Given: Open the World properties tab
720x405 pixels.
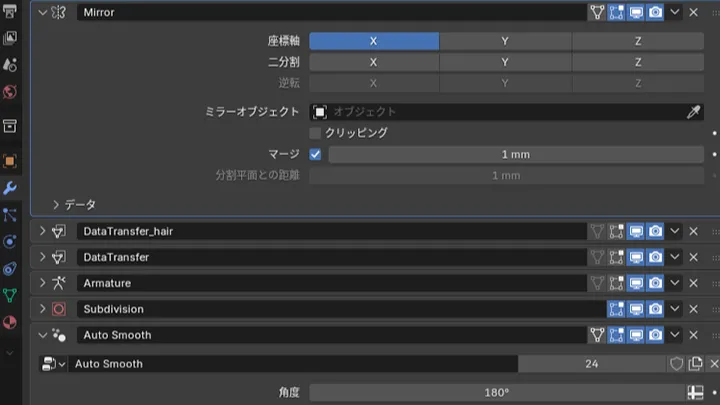Looking at the screenshot, I should pos(10,92).
